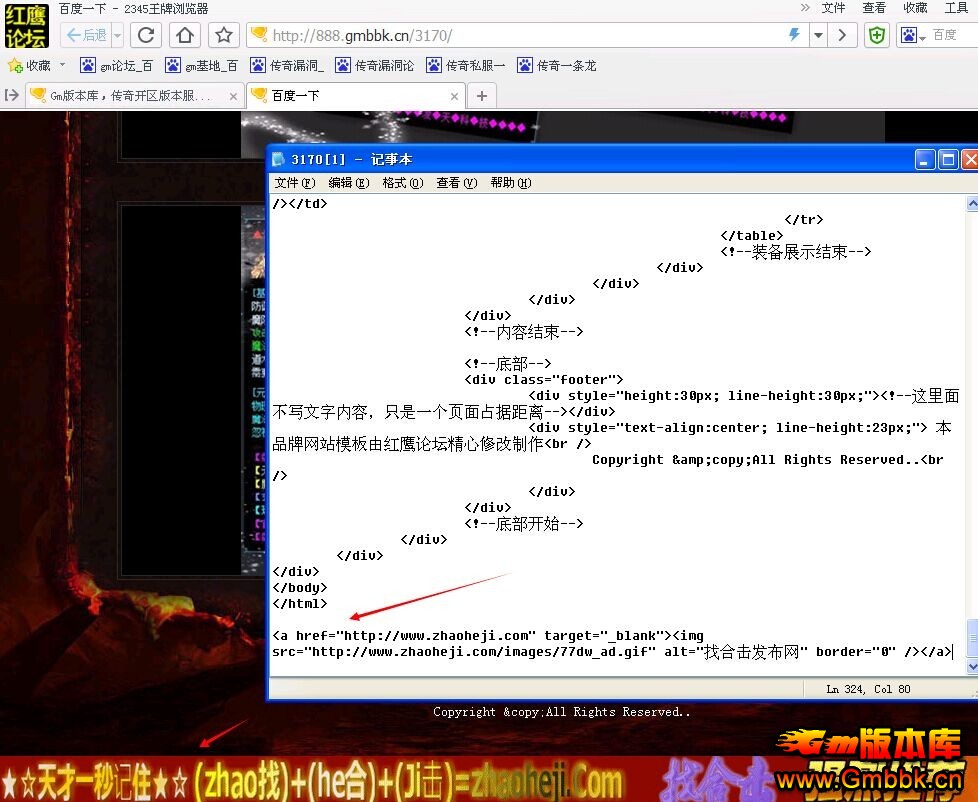The height and width of the screenshot is (802, 978).
Task: Open the 传奇漏洞论 bookmark
Action: 375,65
